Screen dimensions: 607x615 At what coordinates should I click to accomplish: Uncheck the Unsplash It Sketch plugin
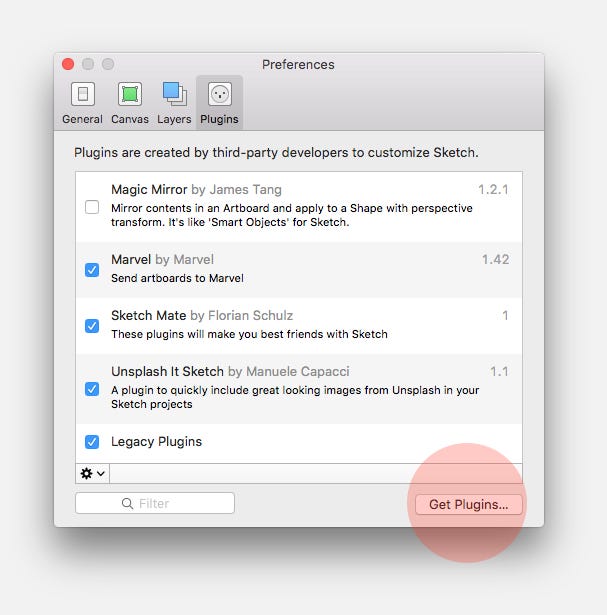[x=92, y=389]
